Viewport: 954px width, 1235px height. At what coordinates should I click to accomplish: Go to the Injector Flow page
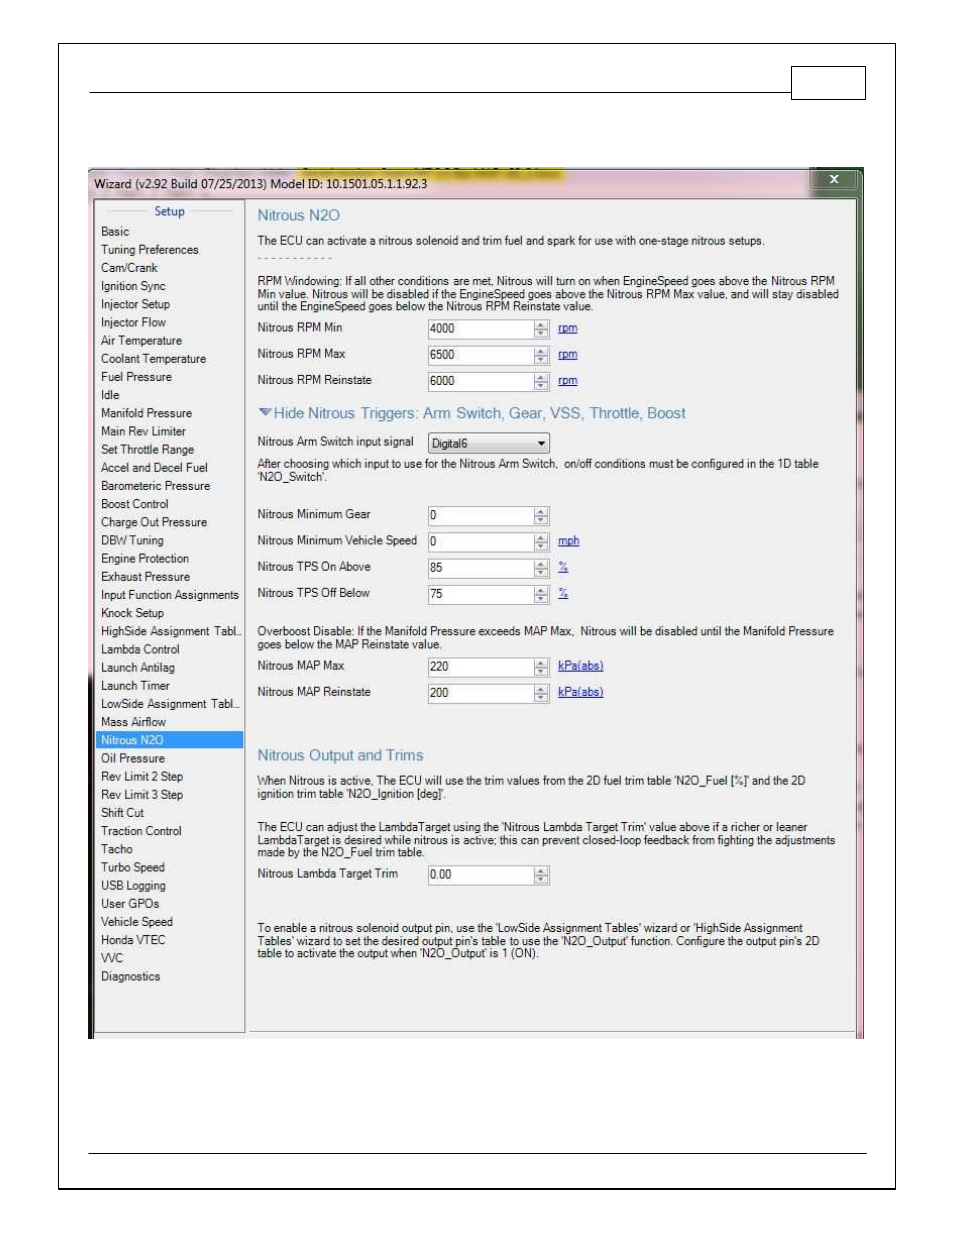[133, 322]
